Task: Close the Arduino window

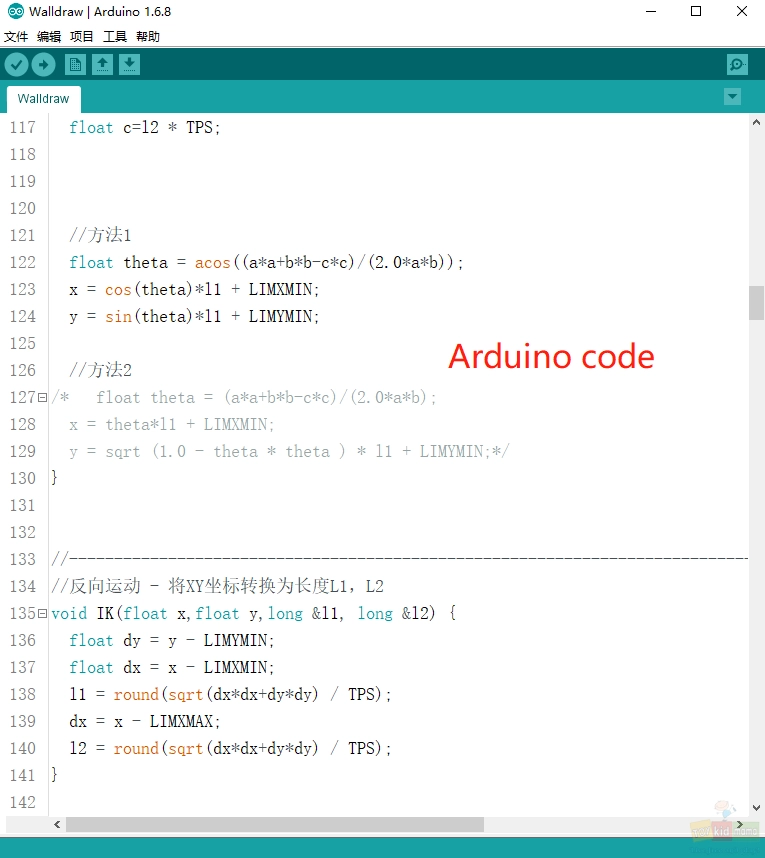Action: (x=742, y=11)
